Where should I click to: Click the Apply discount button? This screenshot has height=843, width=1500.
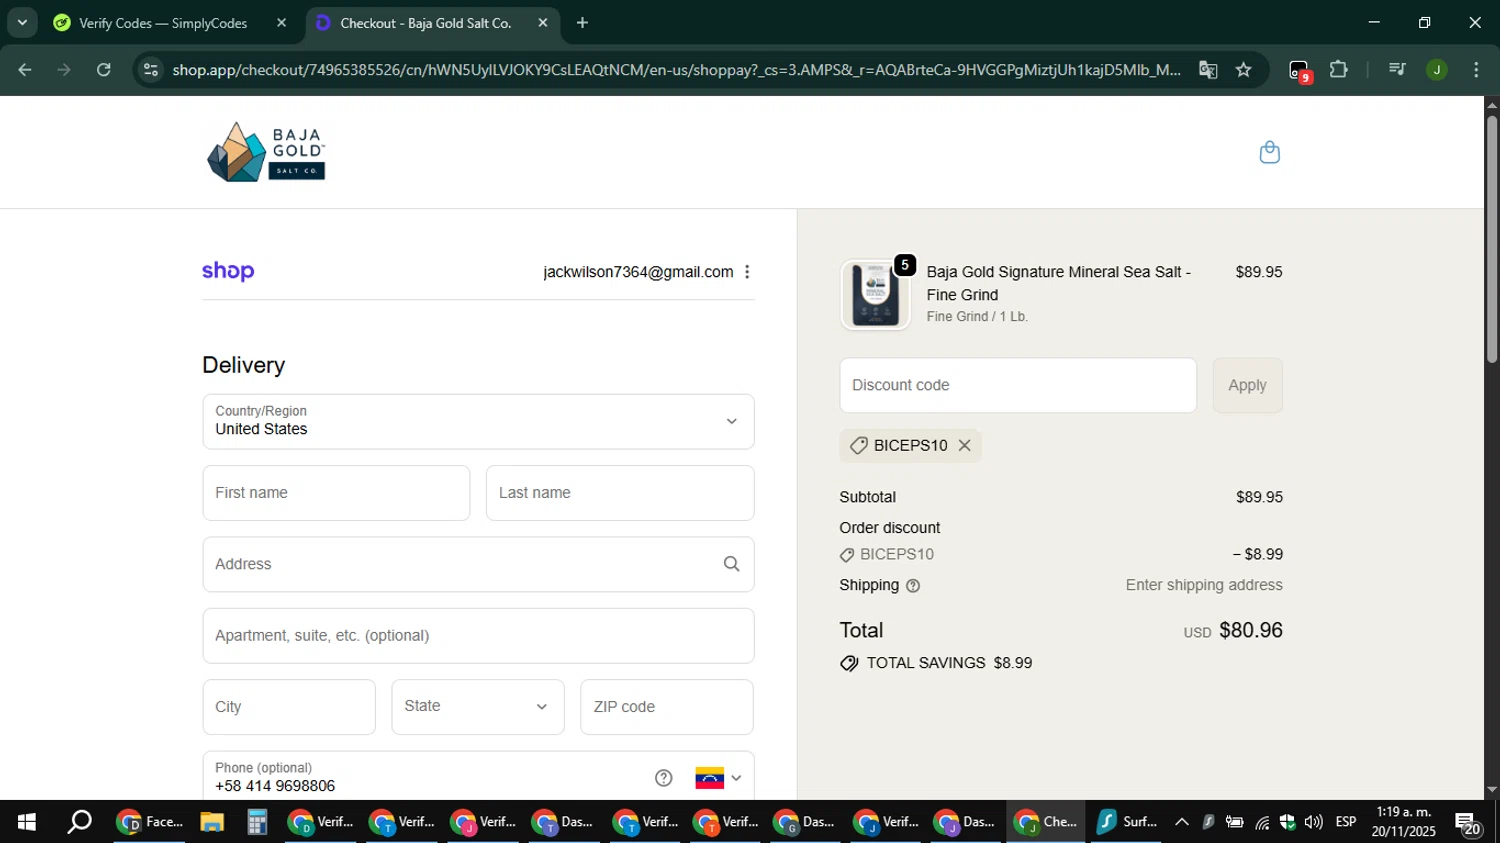coord(1247,385)
